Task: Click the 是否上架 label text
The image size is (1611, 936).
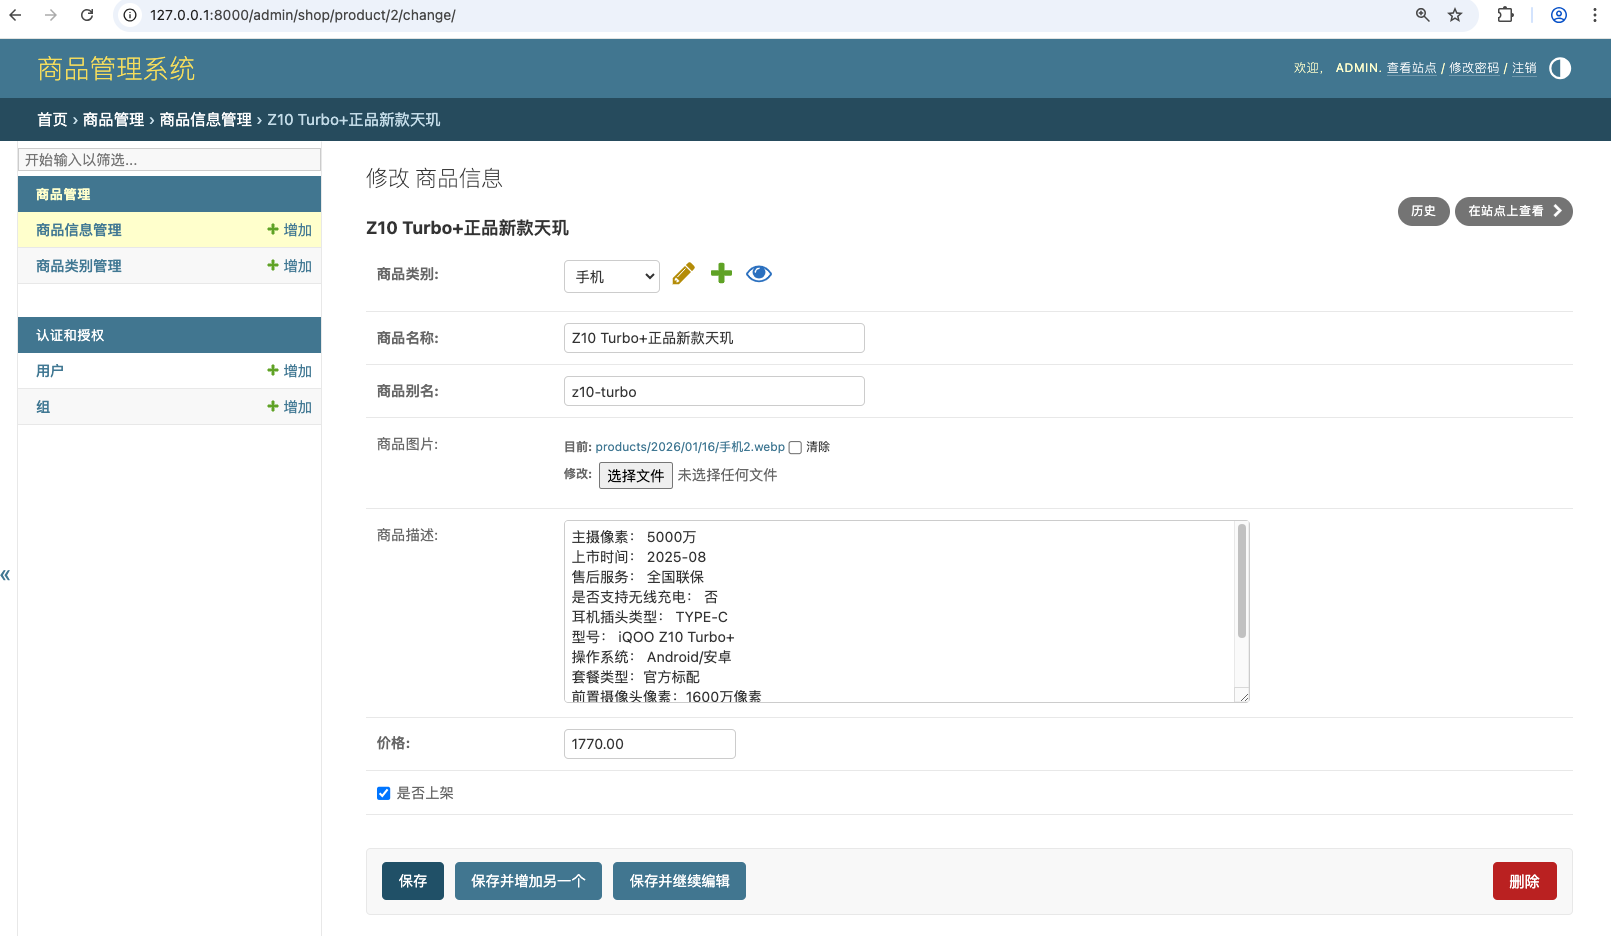Action: coord(425,793)
